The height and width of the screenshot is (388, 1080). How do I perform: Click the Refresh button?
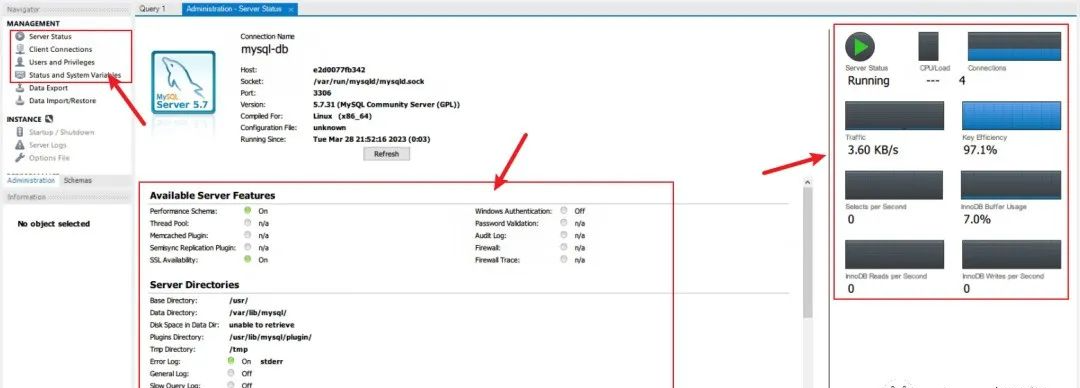click(386, 154)
